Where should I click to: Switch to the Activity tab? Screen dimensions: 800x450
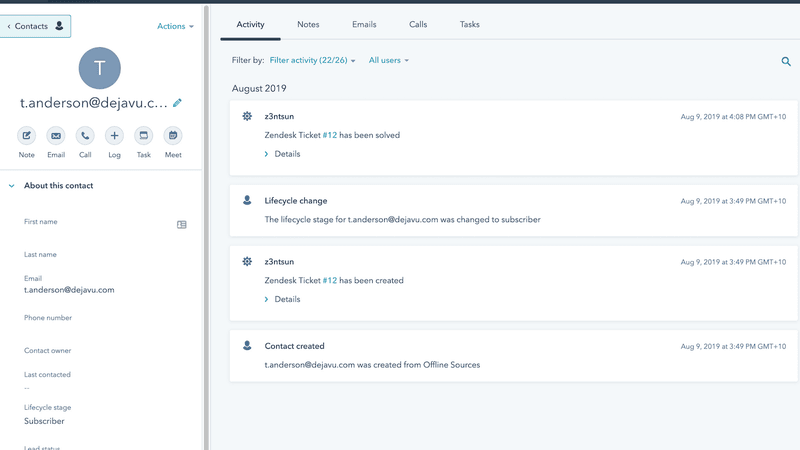coord(251,24)
